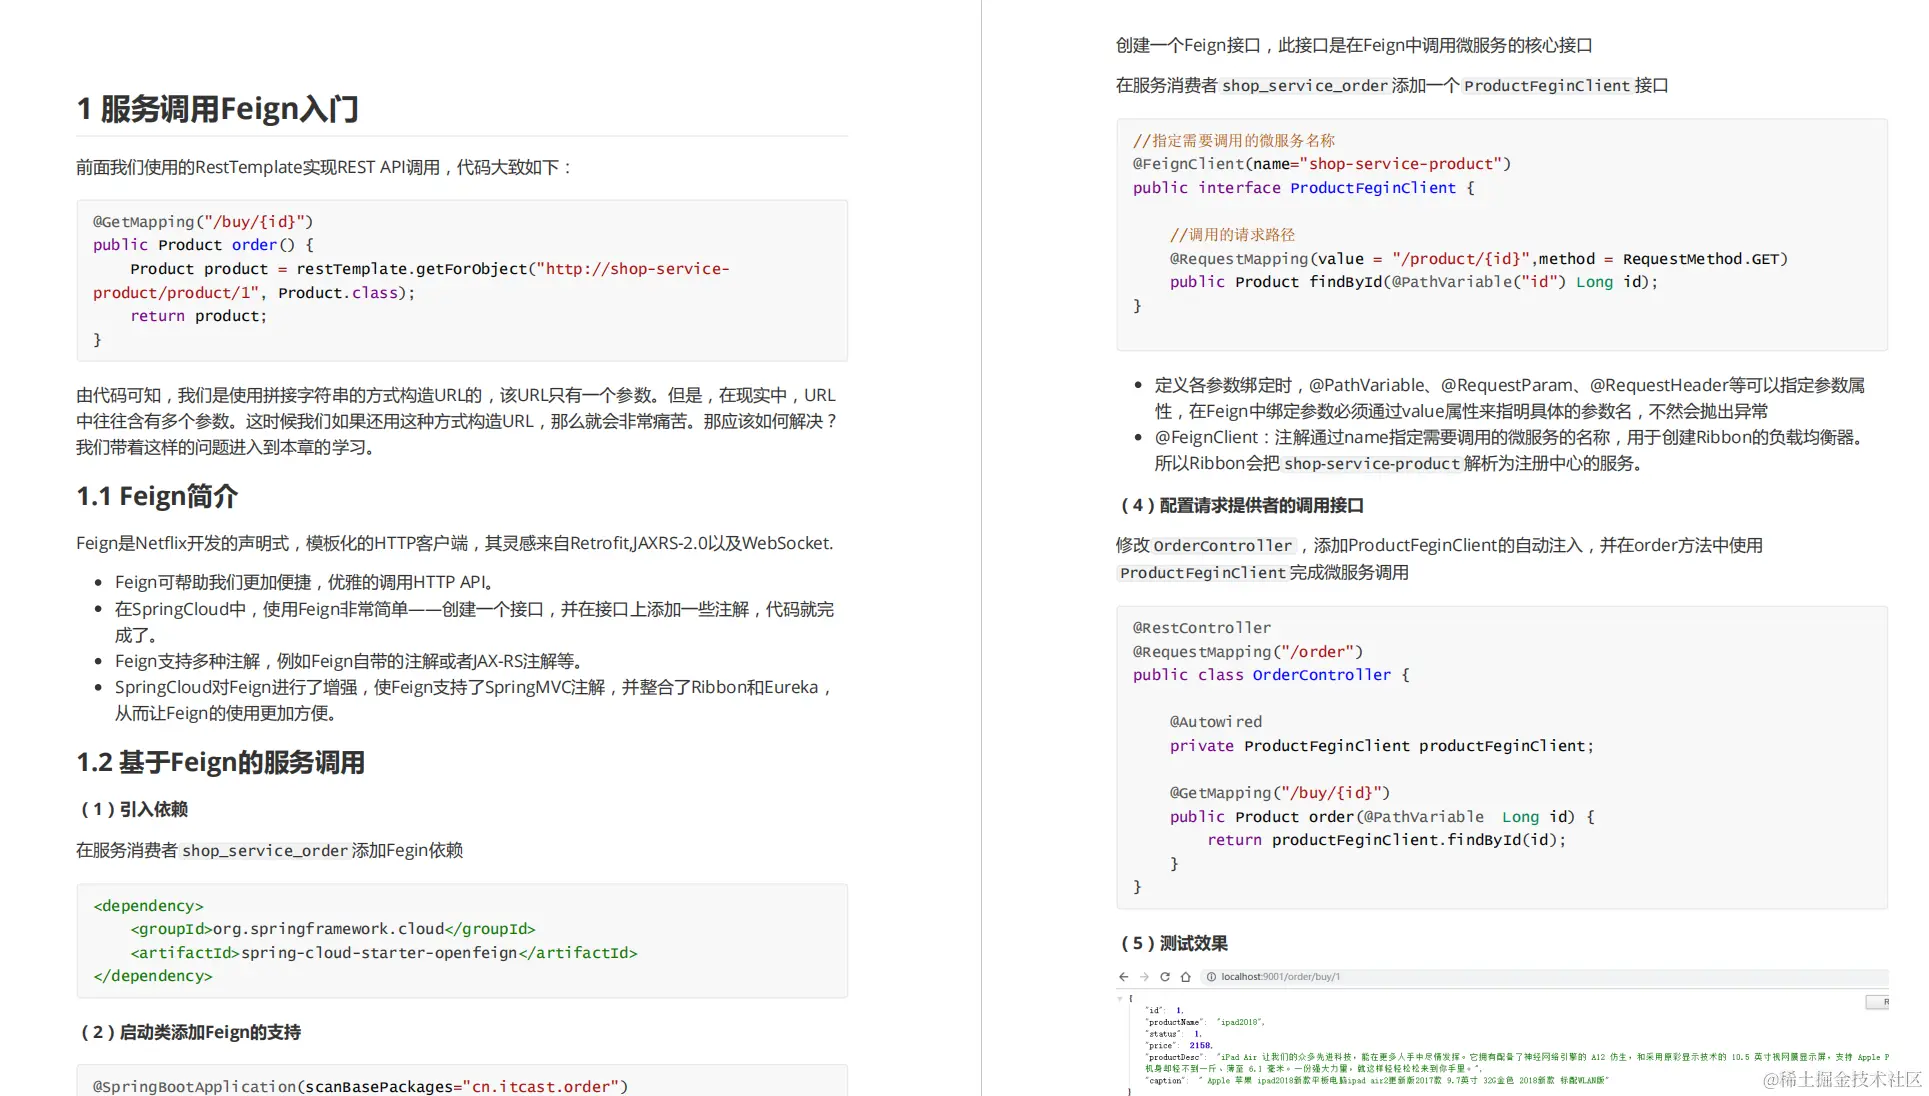Viewport: 1929px width, 1096px height.
Task: Click the '(4) 配置请求提供者的调用接口' subheading
Action: coord(1241,505)
